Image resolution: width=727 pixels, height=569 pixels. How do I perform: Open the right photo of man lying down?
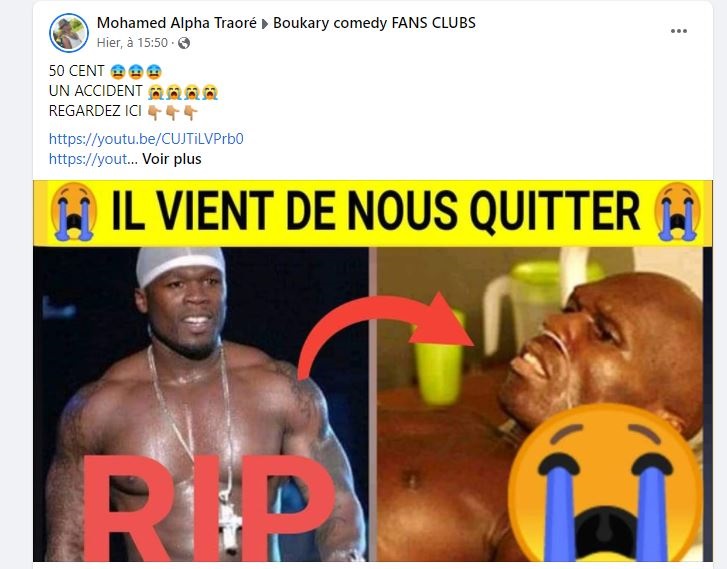(x=541, y=404)
